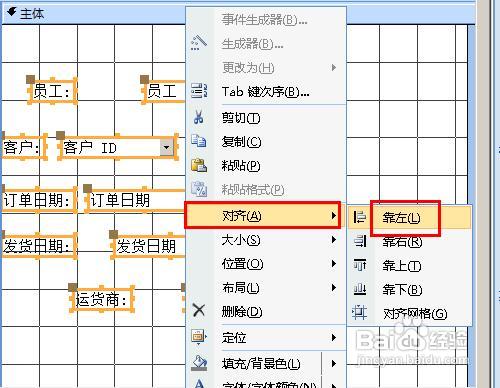Open 大小(S) size entry
The height and width of the screenshot is (388, 500).
click(266, 240)
